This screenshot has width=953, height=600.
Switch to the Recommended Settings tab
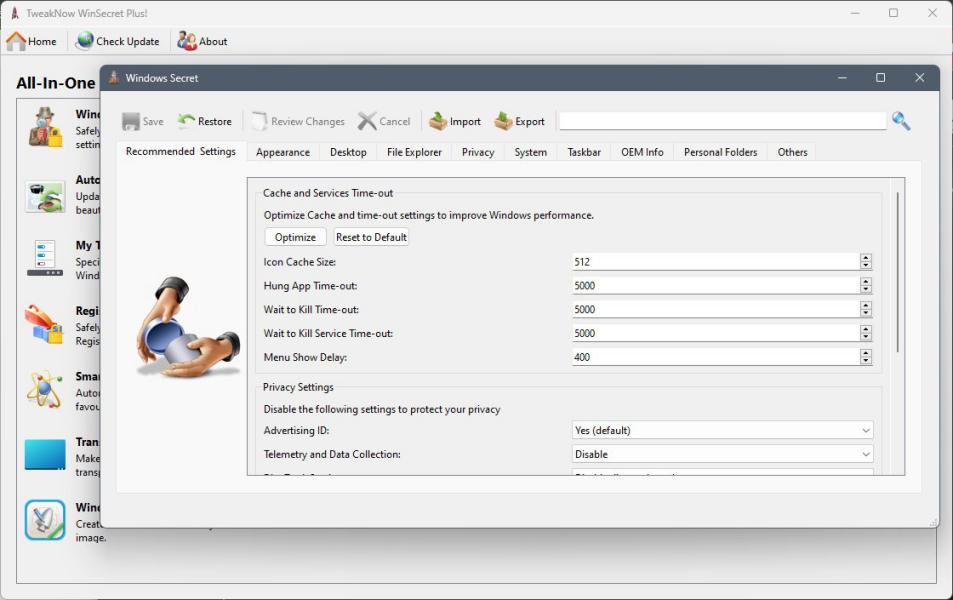click(181, 151)
